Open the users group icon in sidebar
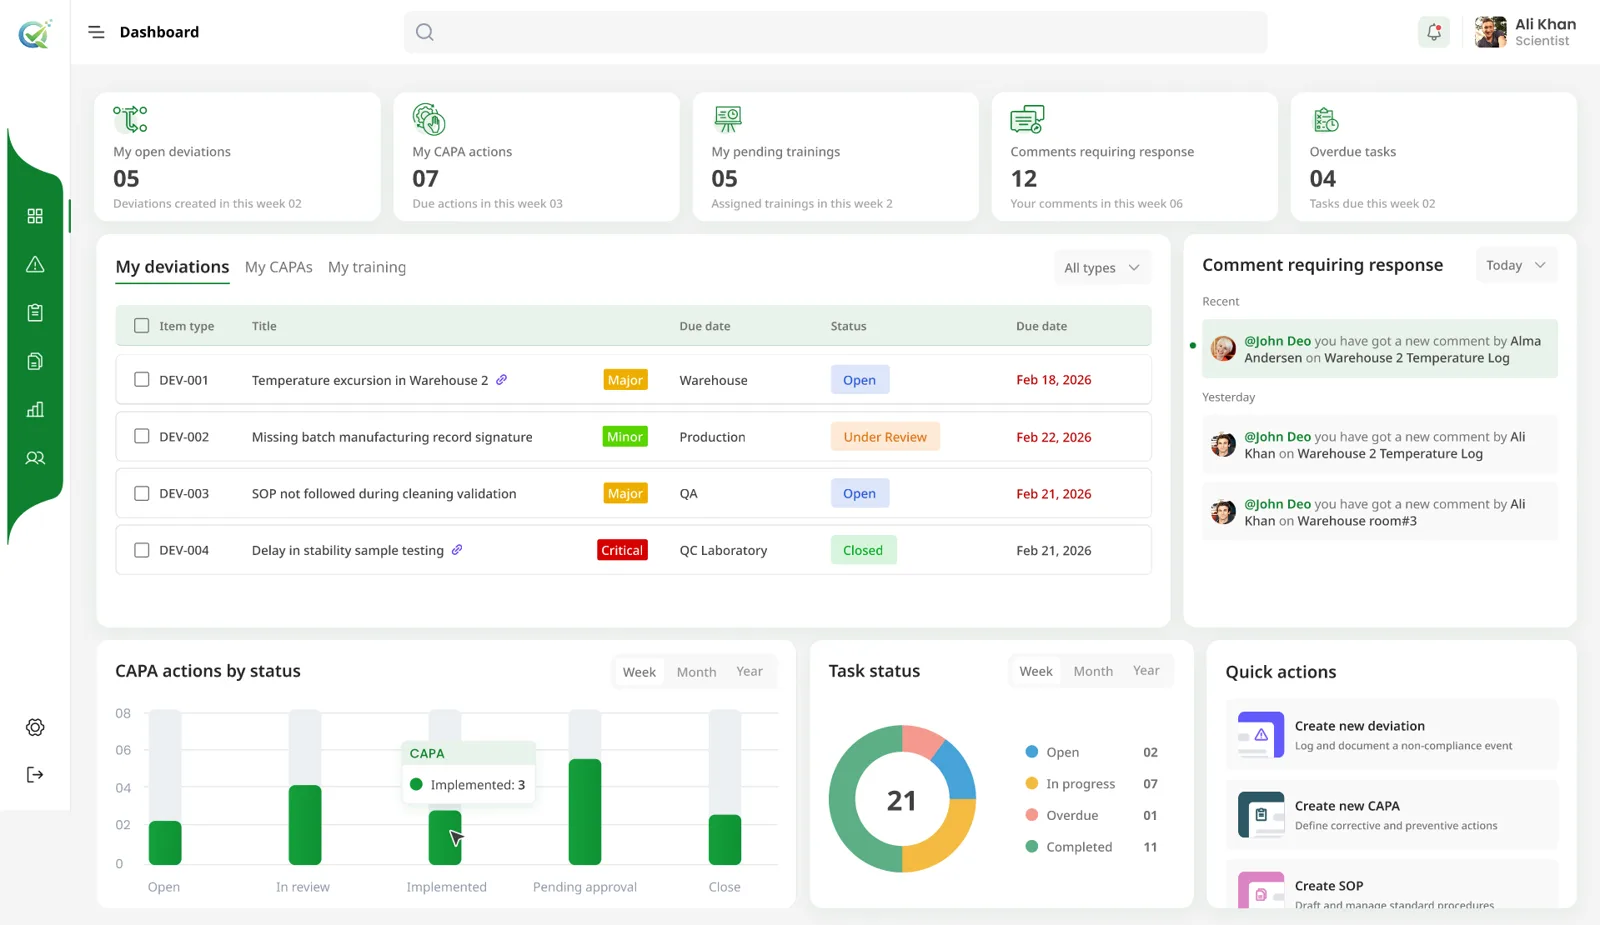Viewport: 1600px width, 925px height. click(x=35, y=458)
